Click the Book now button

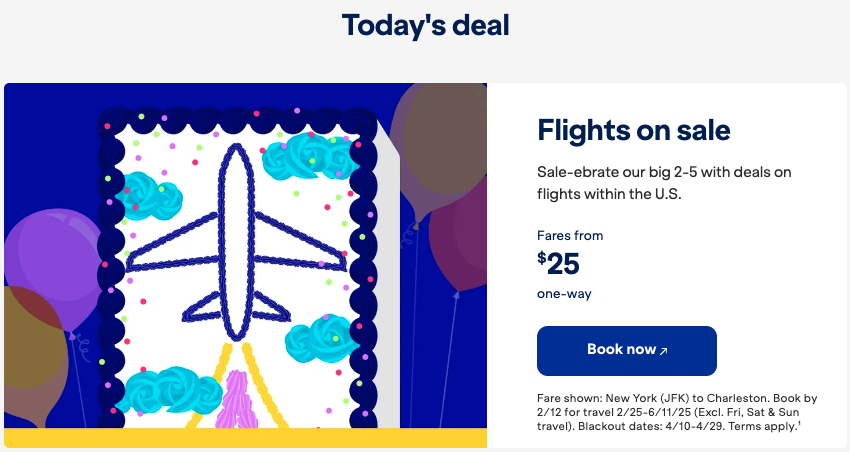[x=627, y=351]
